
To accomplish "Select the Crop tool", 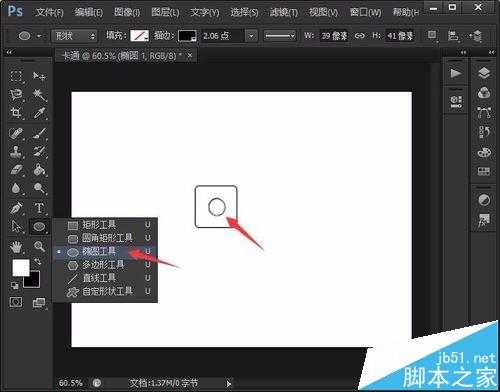I will tap(16, 113).
